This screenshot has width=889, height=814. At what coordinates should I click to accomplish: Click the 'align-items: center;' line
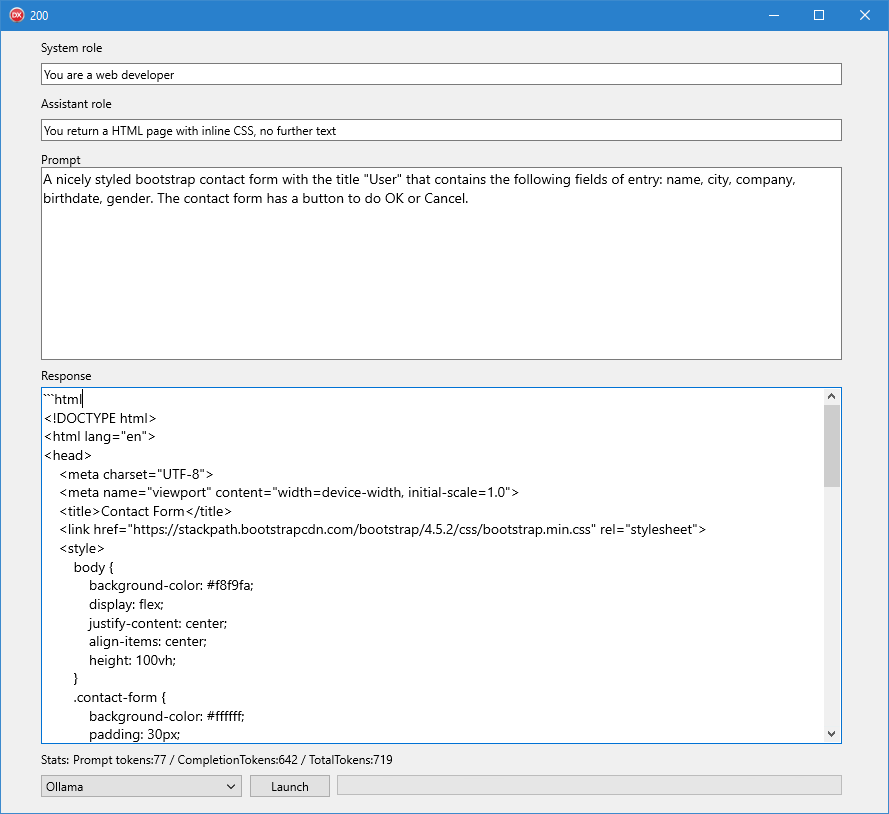coord(148,641)
